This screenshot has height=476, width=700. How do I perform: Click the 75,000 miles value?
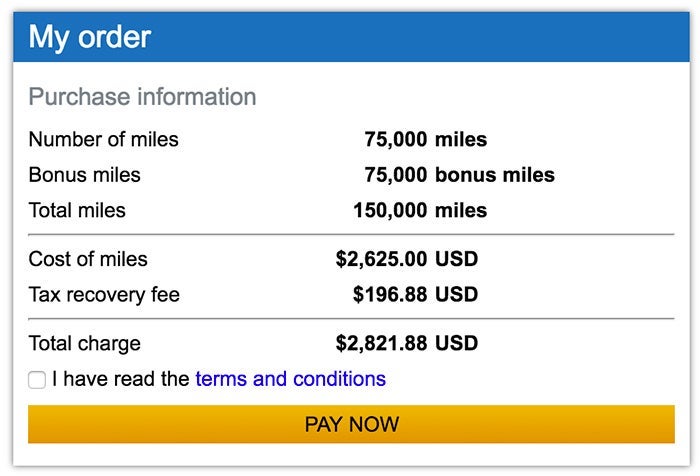(x=425, y=140)
